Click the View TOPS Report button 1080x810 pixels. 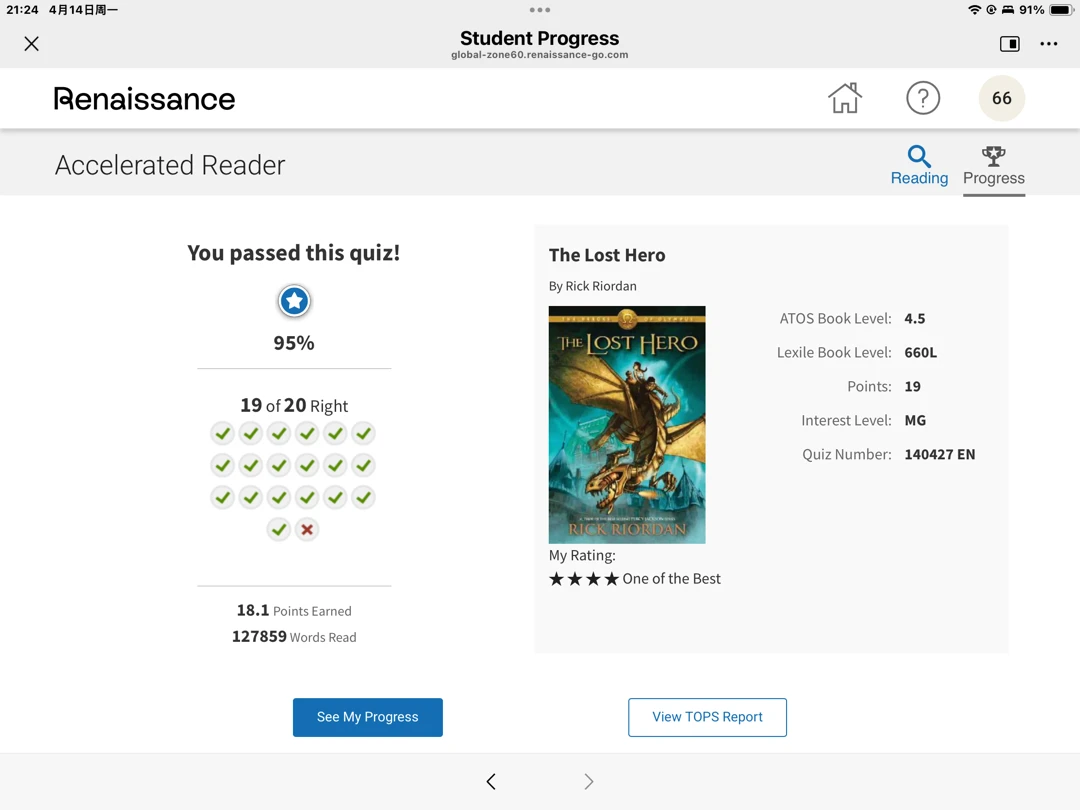(x=707, y=717)
